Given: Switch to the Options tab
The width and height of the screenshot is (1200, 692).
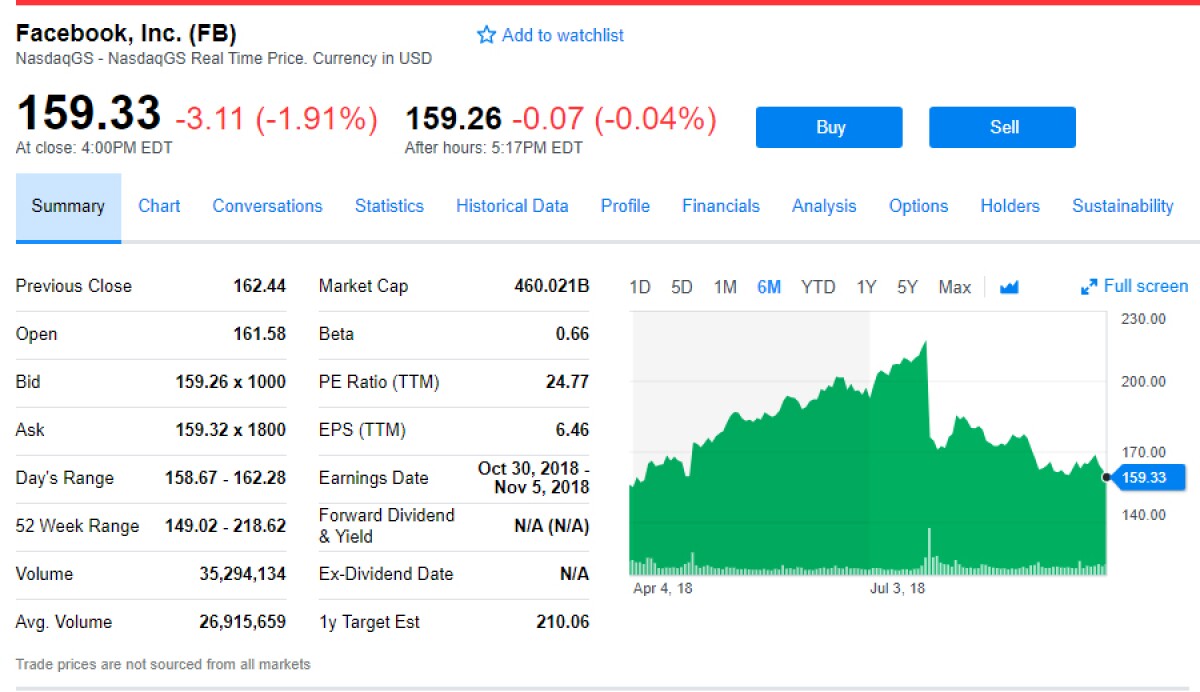Looking at the screenshot, I should click(918, 206).
